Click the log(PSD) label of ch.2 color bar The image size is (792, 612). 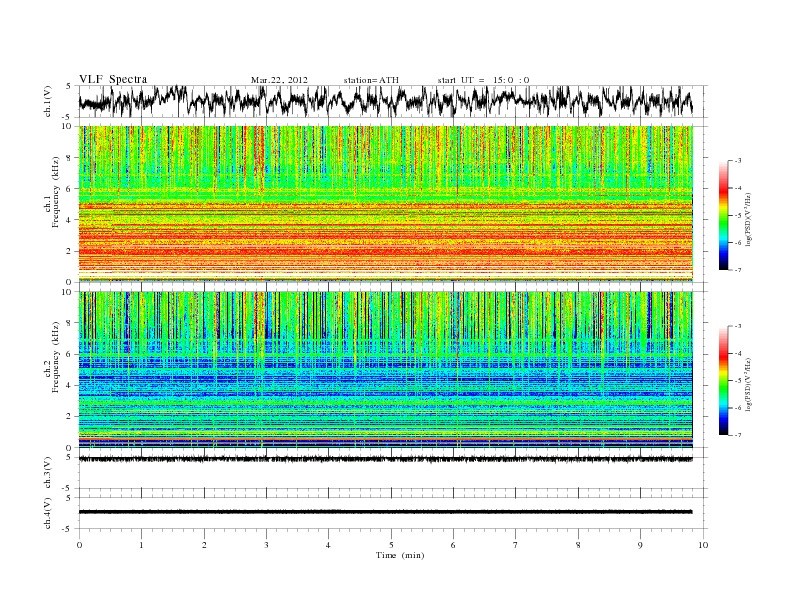(749, 384)
